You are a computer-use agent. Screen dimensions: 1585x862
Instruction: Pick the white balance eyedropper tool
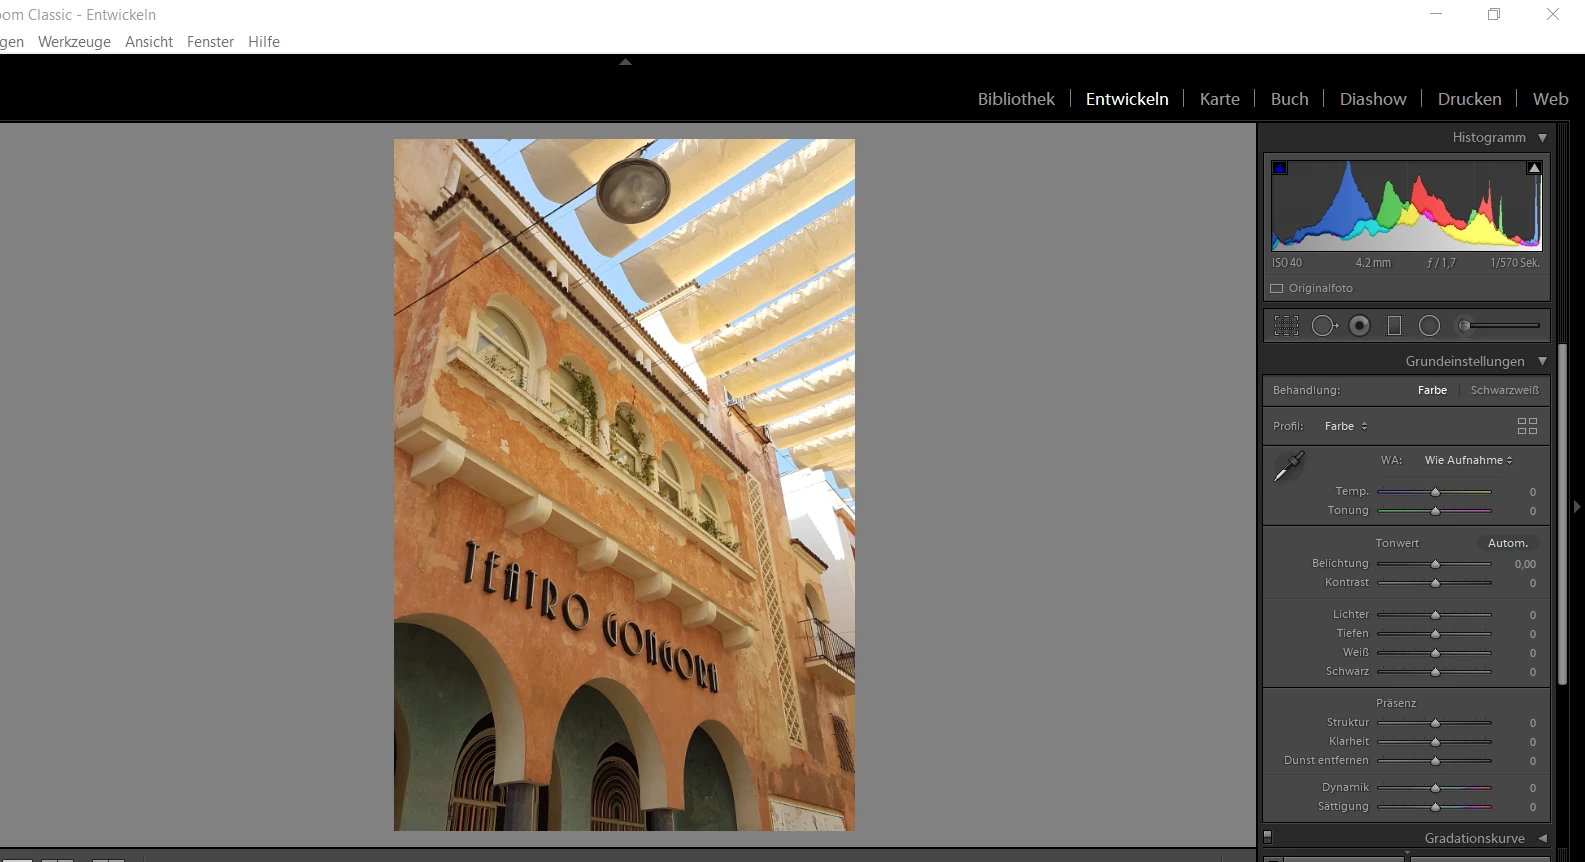click(1289, 466)
